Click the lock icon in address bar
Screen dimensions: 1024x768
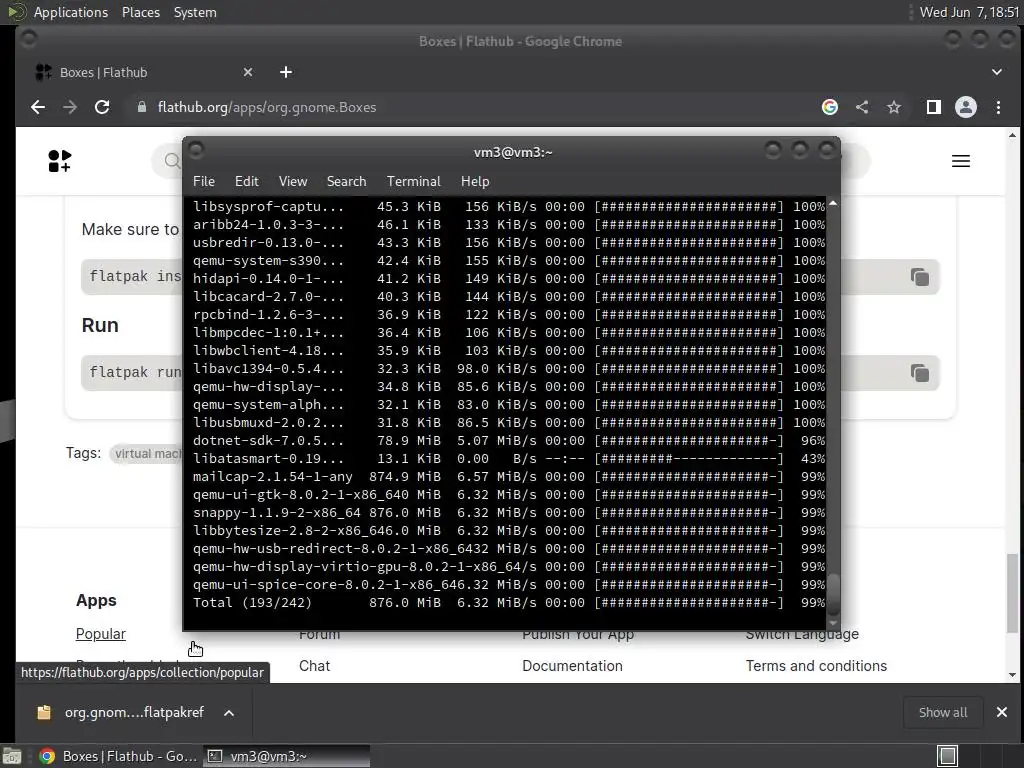142,107
